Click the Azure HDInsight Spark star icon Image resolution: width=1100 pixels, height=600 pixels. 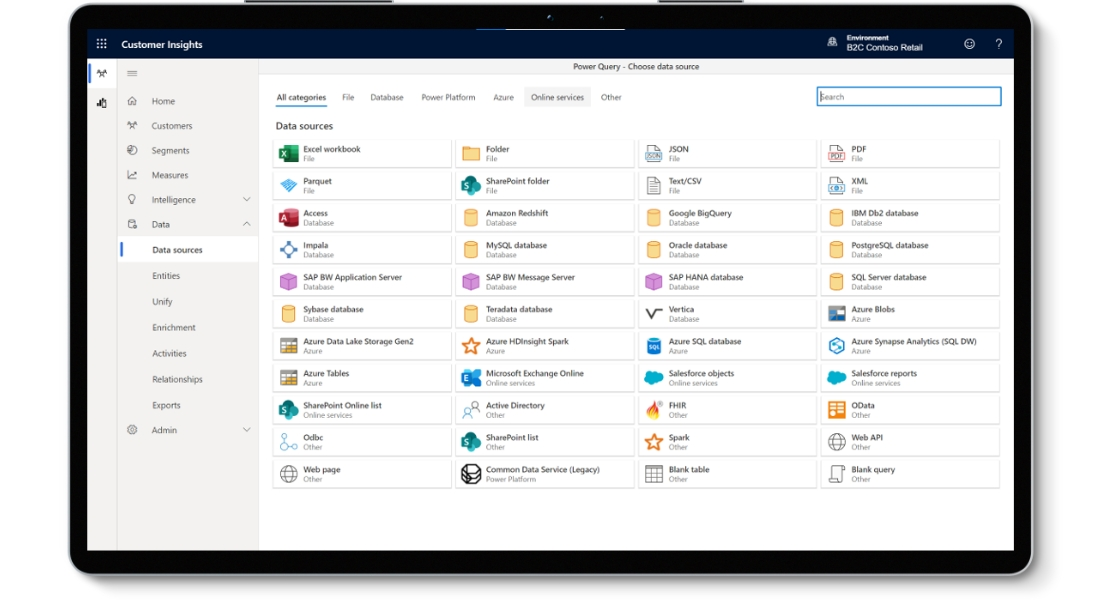[x=471, y=346]
